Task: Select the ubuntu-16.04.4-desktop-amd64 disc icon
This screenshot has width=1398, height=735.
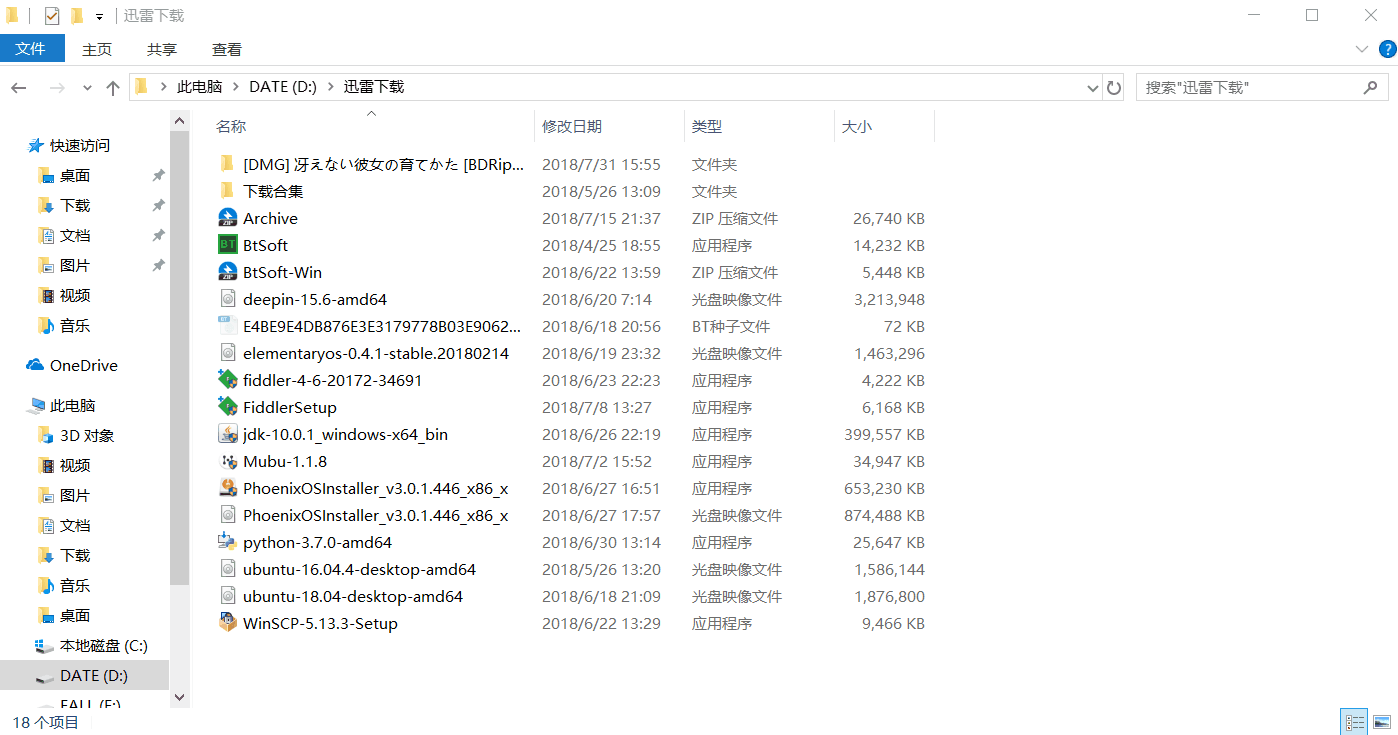Action: point(227,569)
